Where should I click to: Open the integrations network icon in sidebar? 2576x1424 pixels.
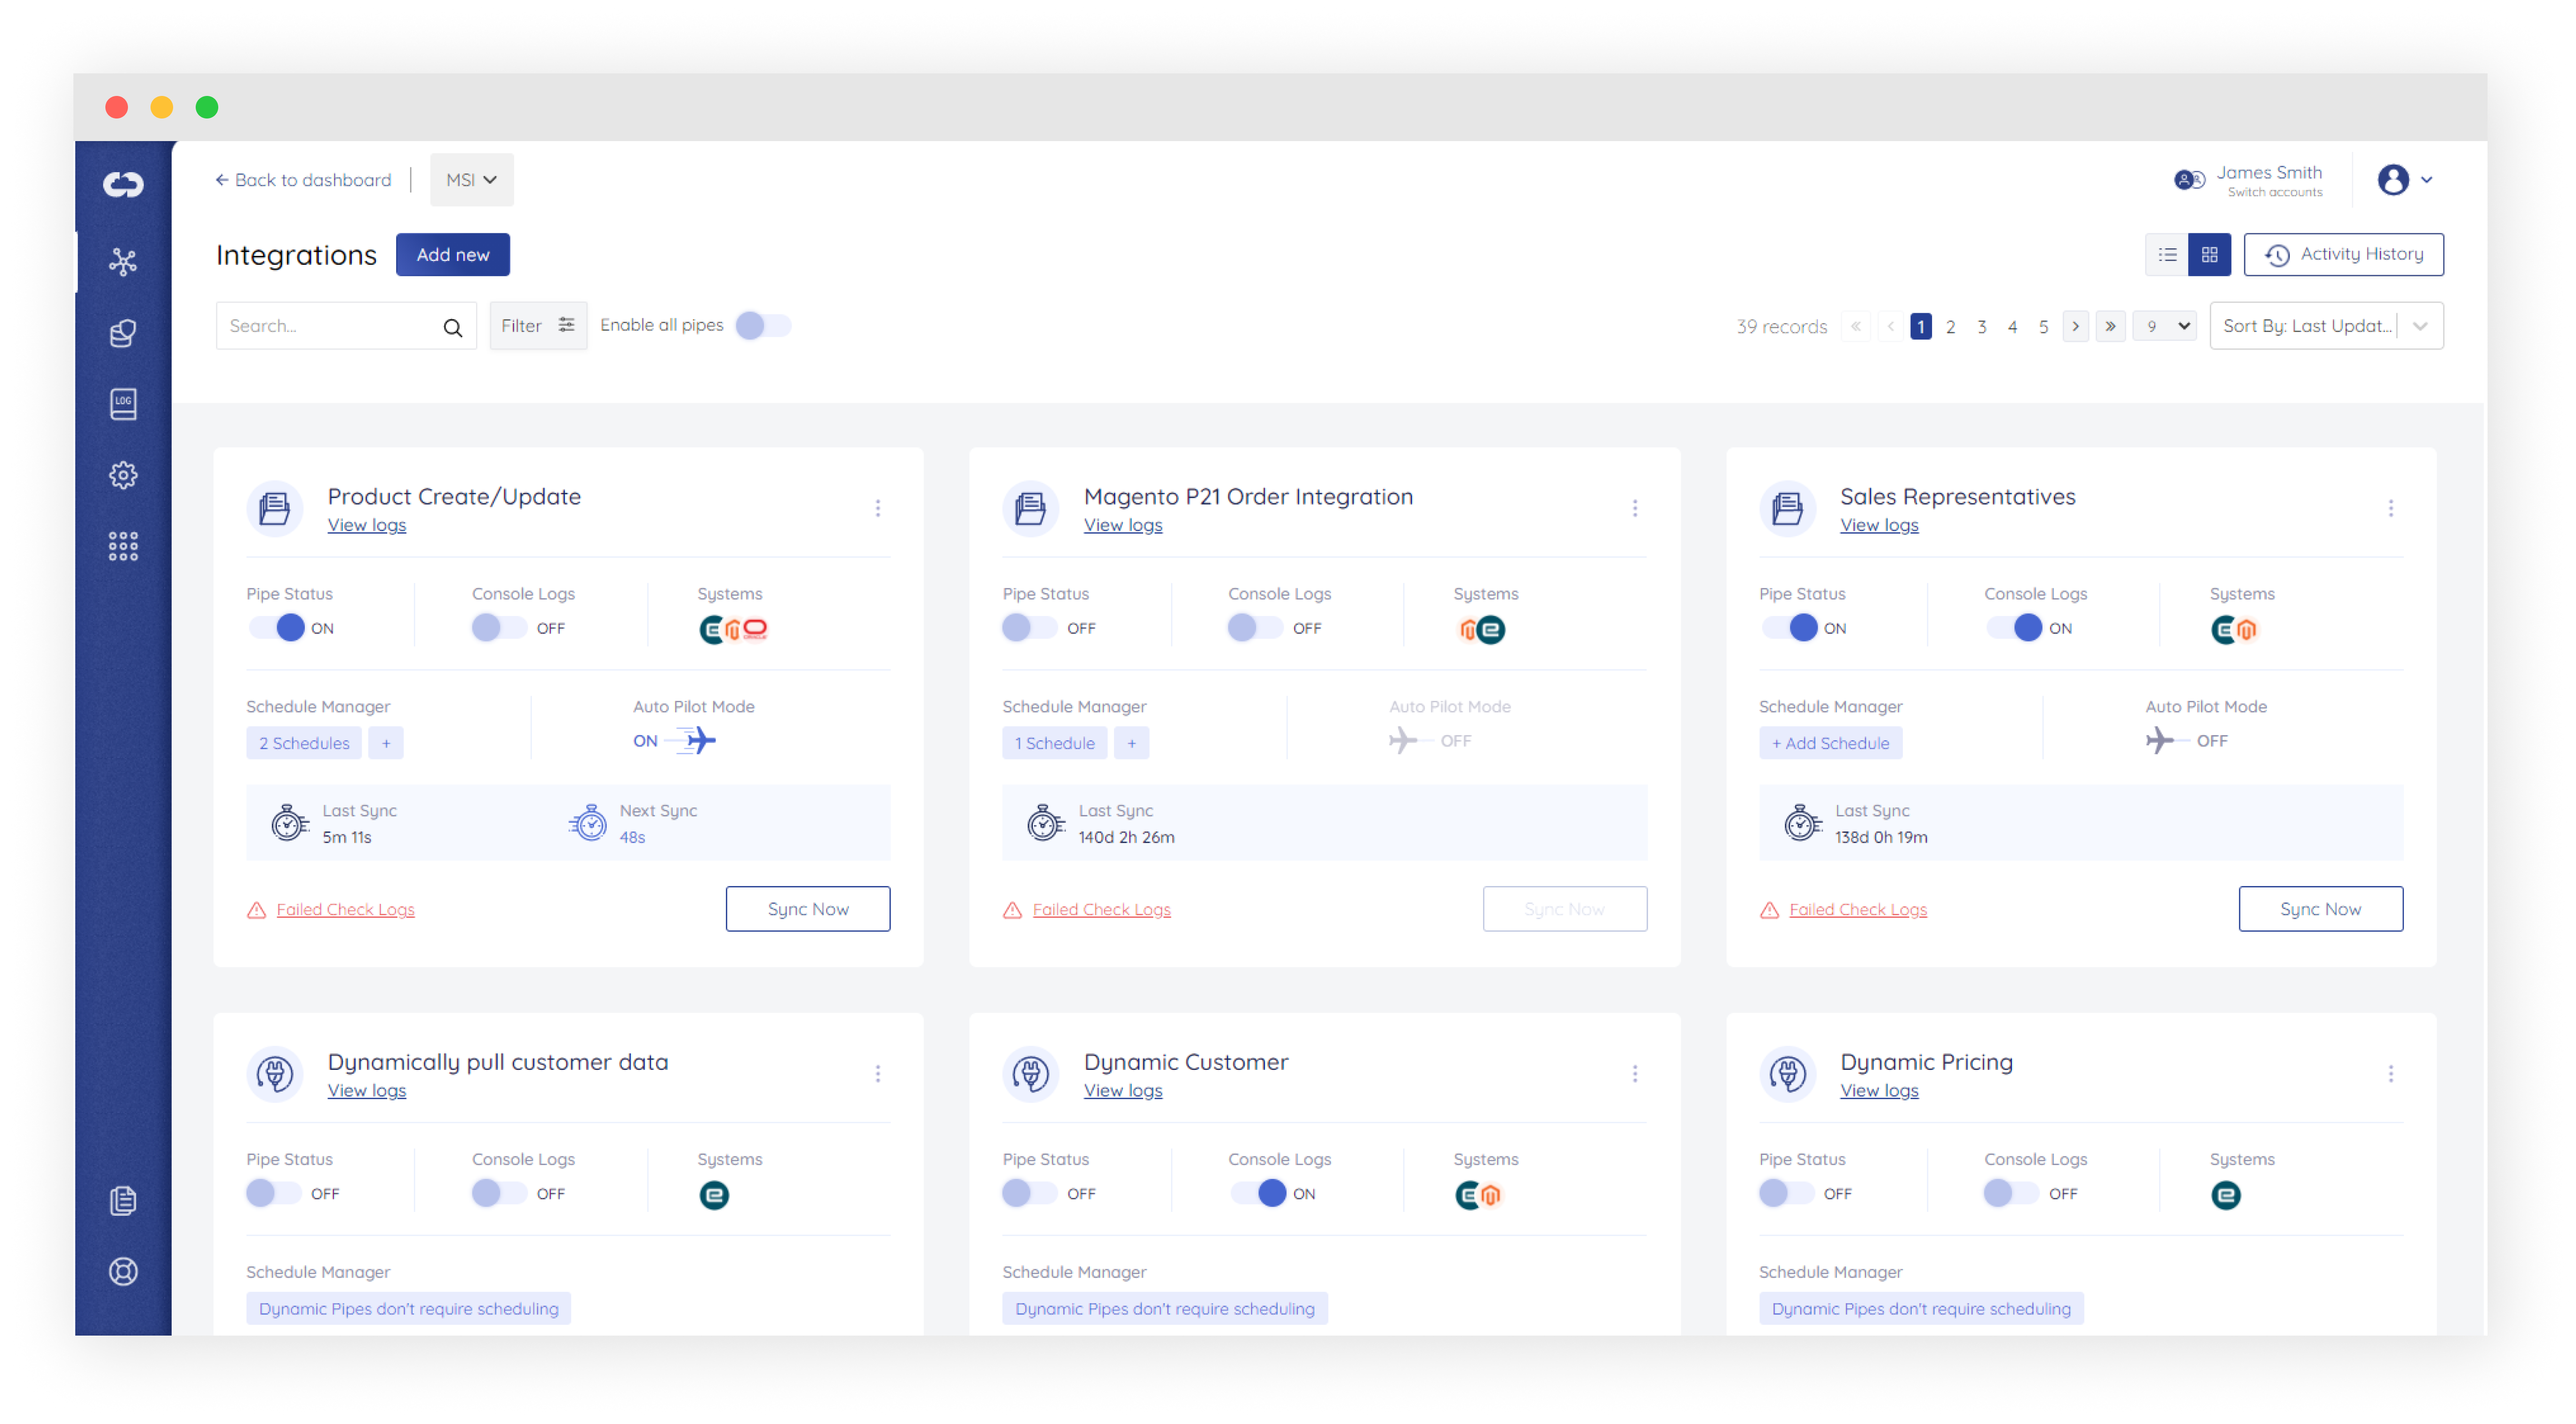123,262
